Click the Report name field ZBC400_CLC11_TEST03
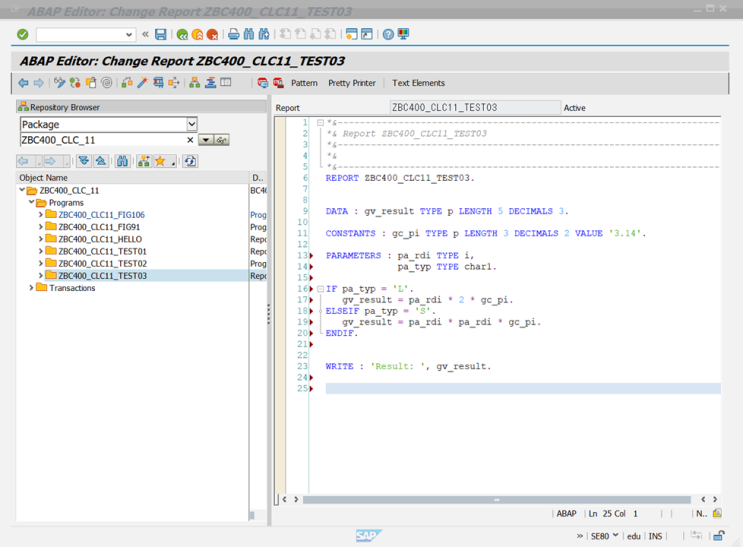743x547 pixels. pos(475,108)
